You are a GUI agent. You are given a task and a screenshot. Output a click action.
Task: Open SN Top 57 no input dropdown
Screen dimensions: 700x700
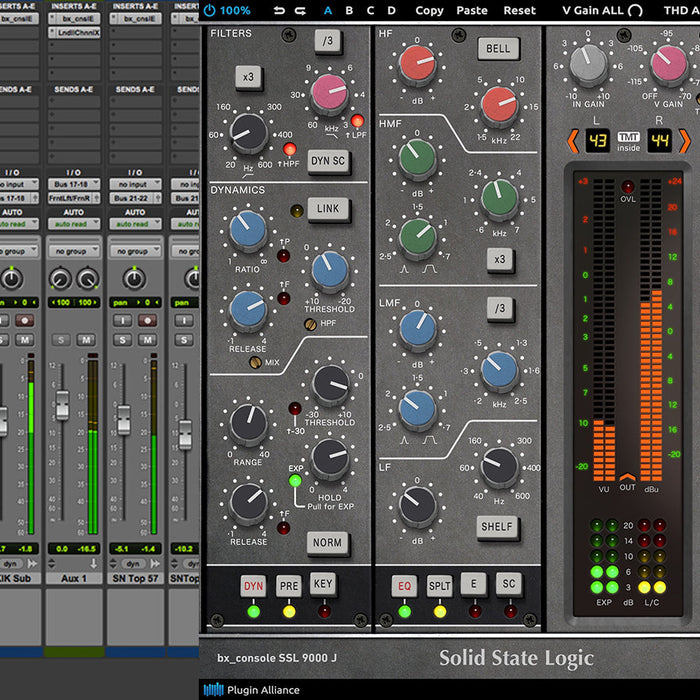pos(135,184)
